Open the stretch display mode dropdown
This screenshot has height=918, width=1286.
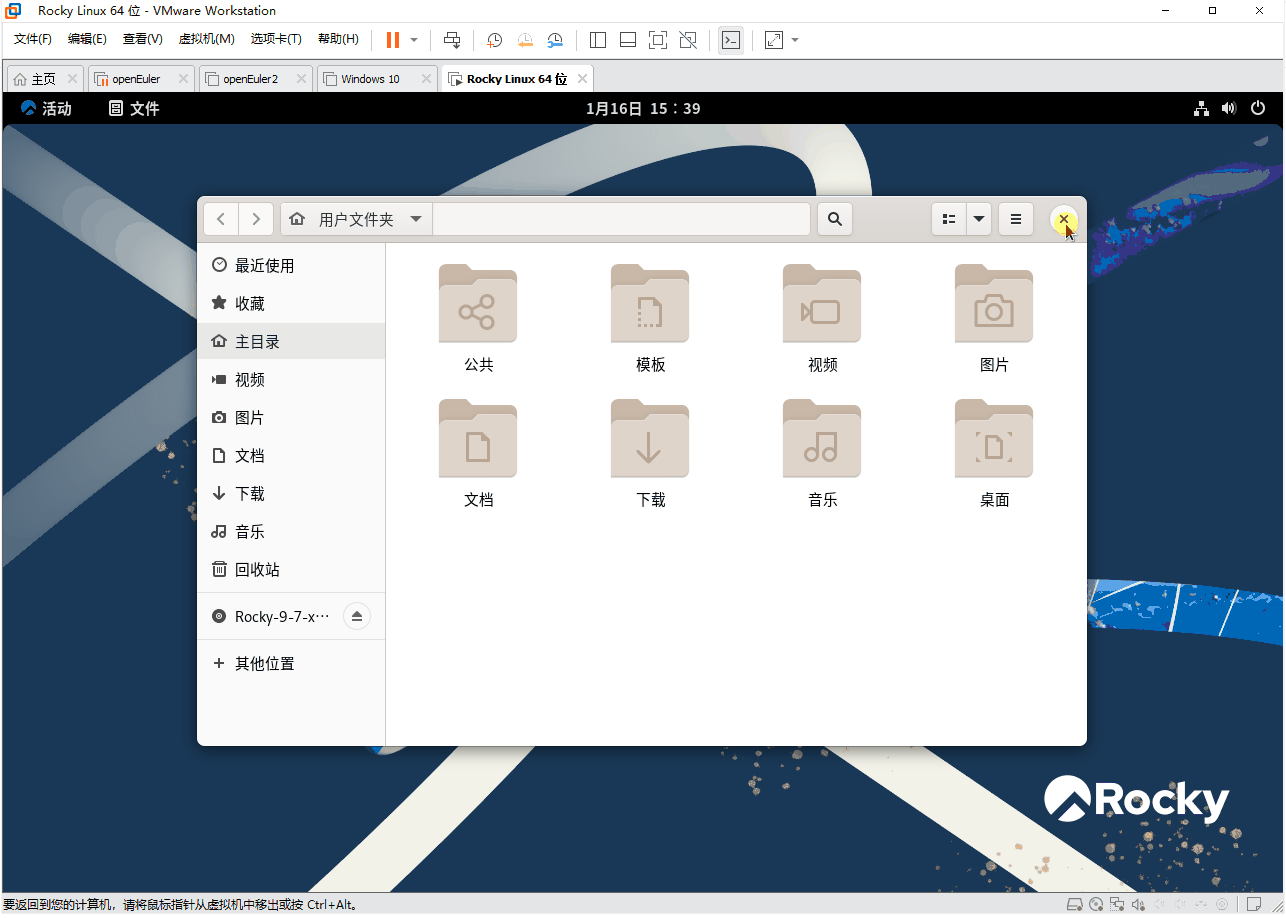(x=795, y=40)
